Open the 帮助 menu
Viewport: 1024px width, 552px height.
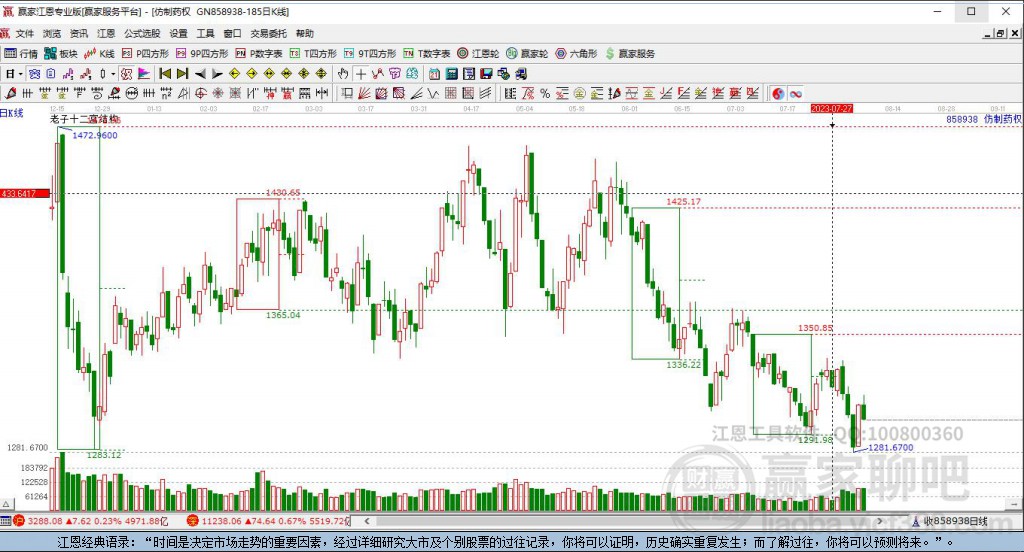304,33
